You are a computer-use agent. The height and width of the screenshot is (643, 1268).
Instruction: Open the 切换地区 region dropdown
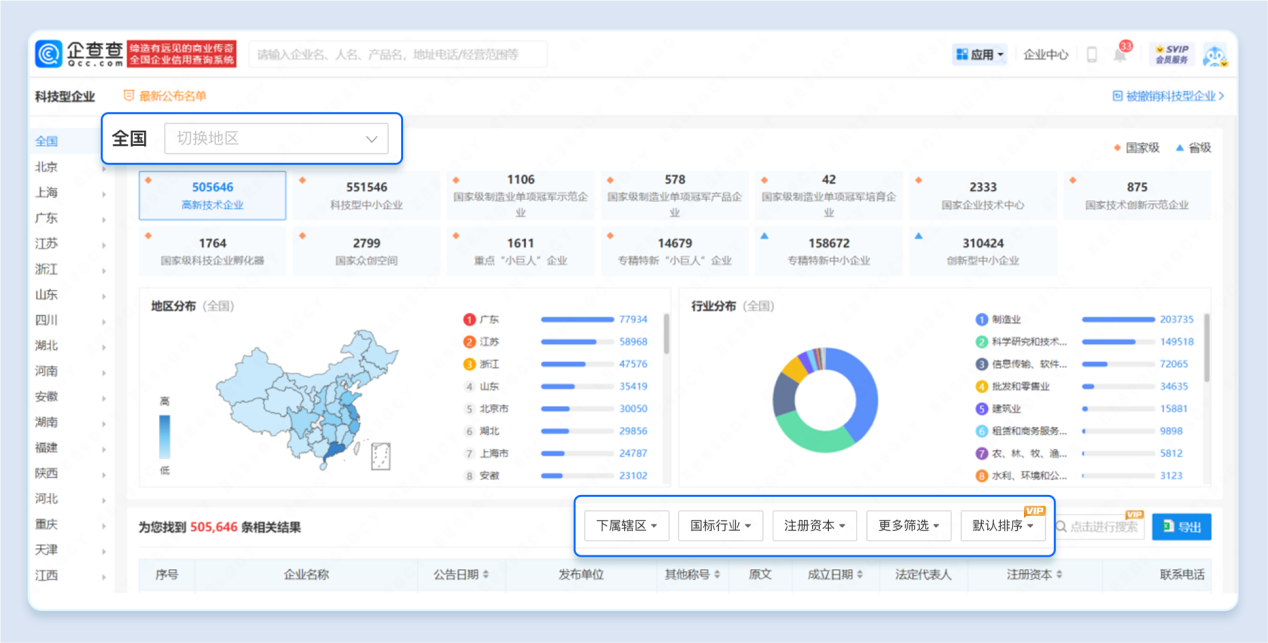(x=276, y=139)
